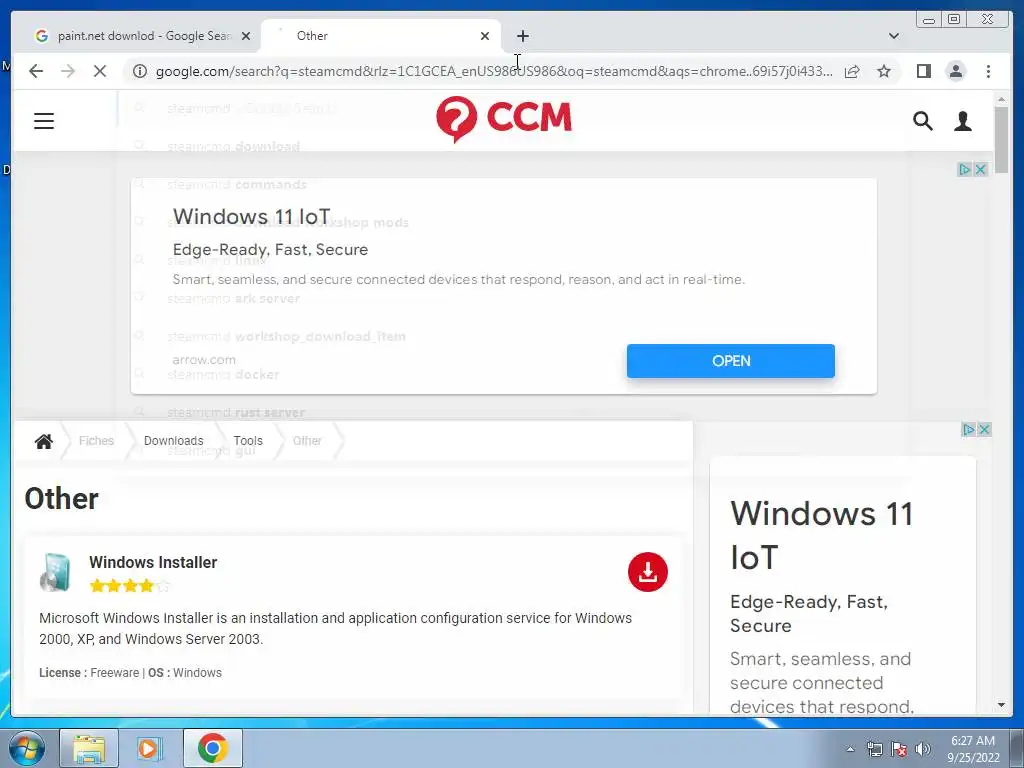This screenshot has width=1024, height=768.
Task: Click the scrollbar up arrow
Action: click(x=1001, y=99)
